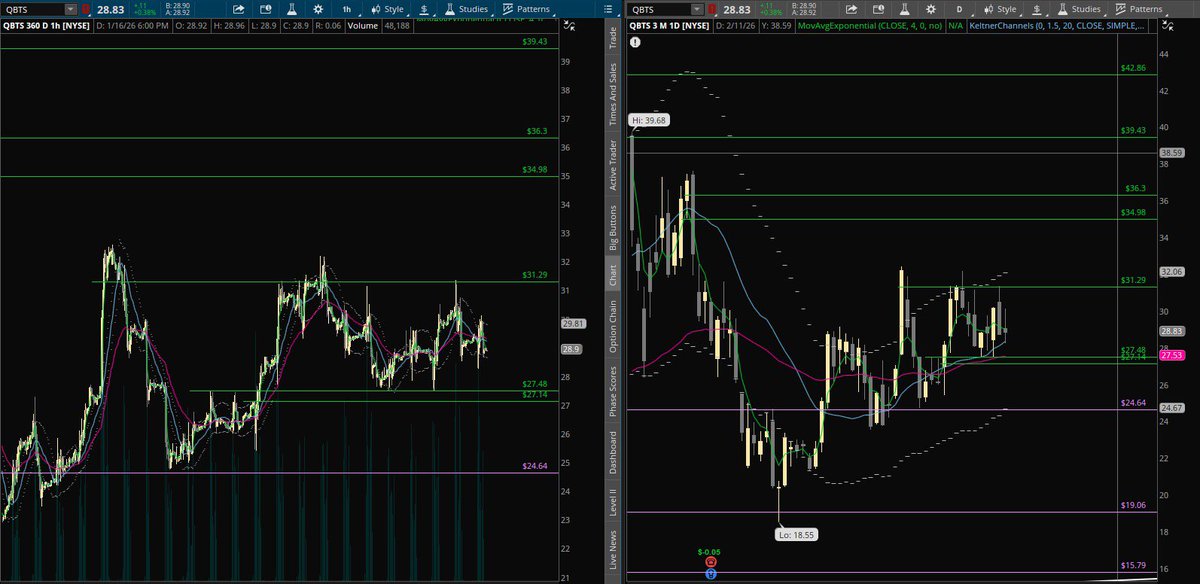Open the share chart icon on left toolbar

pyautogui.click(x=237, y=9)
